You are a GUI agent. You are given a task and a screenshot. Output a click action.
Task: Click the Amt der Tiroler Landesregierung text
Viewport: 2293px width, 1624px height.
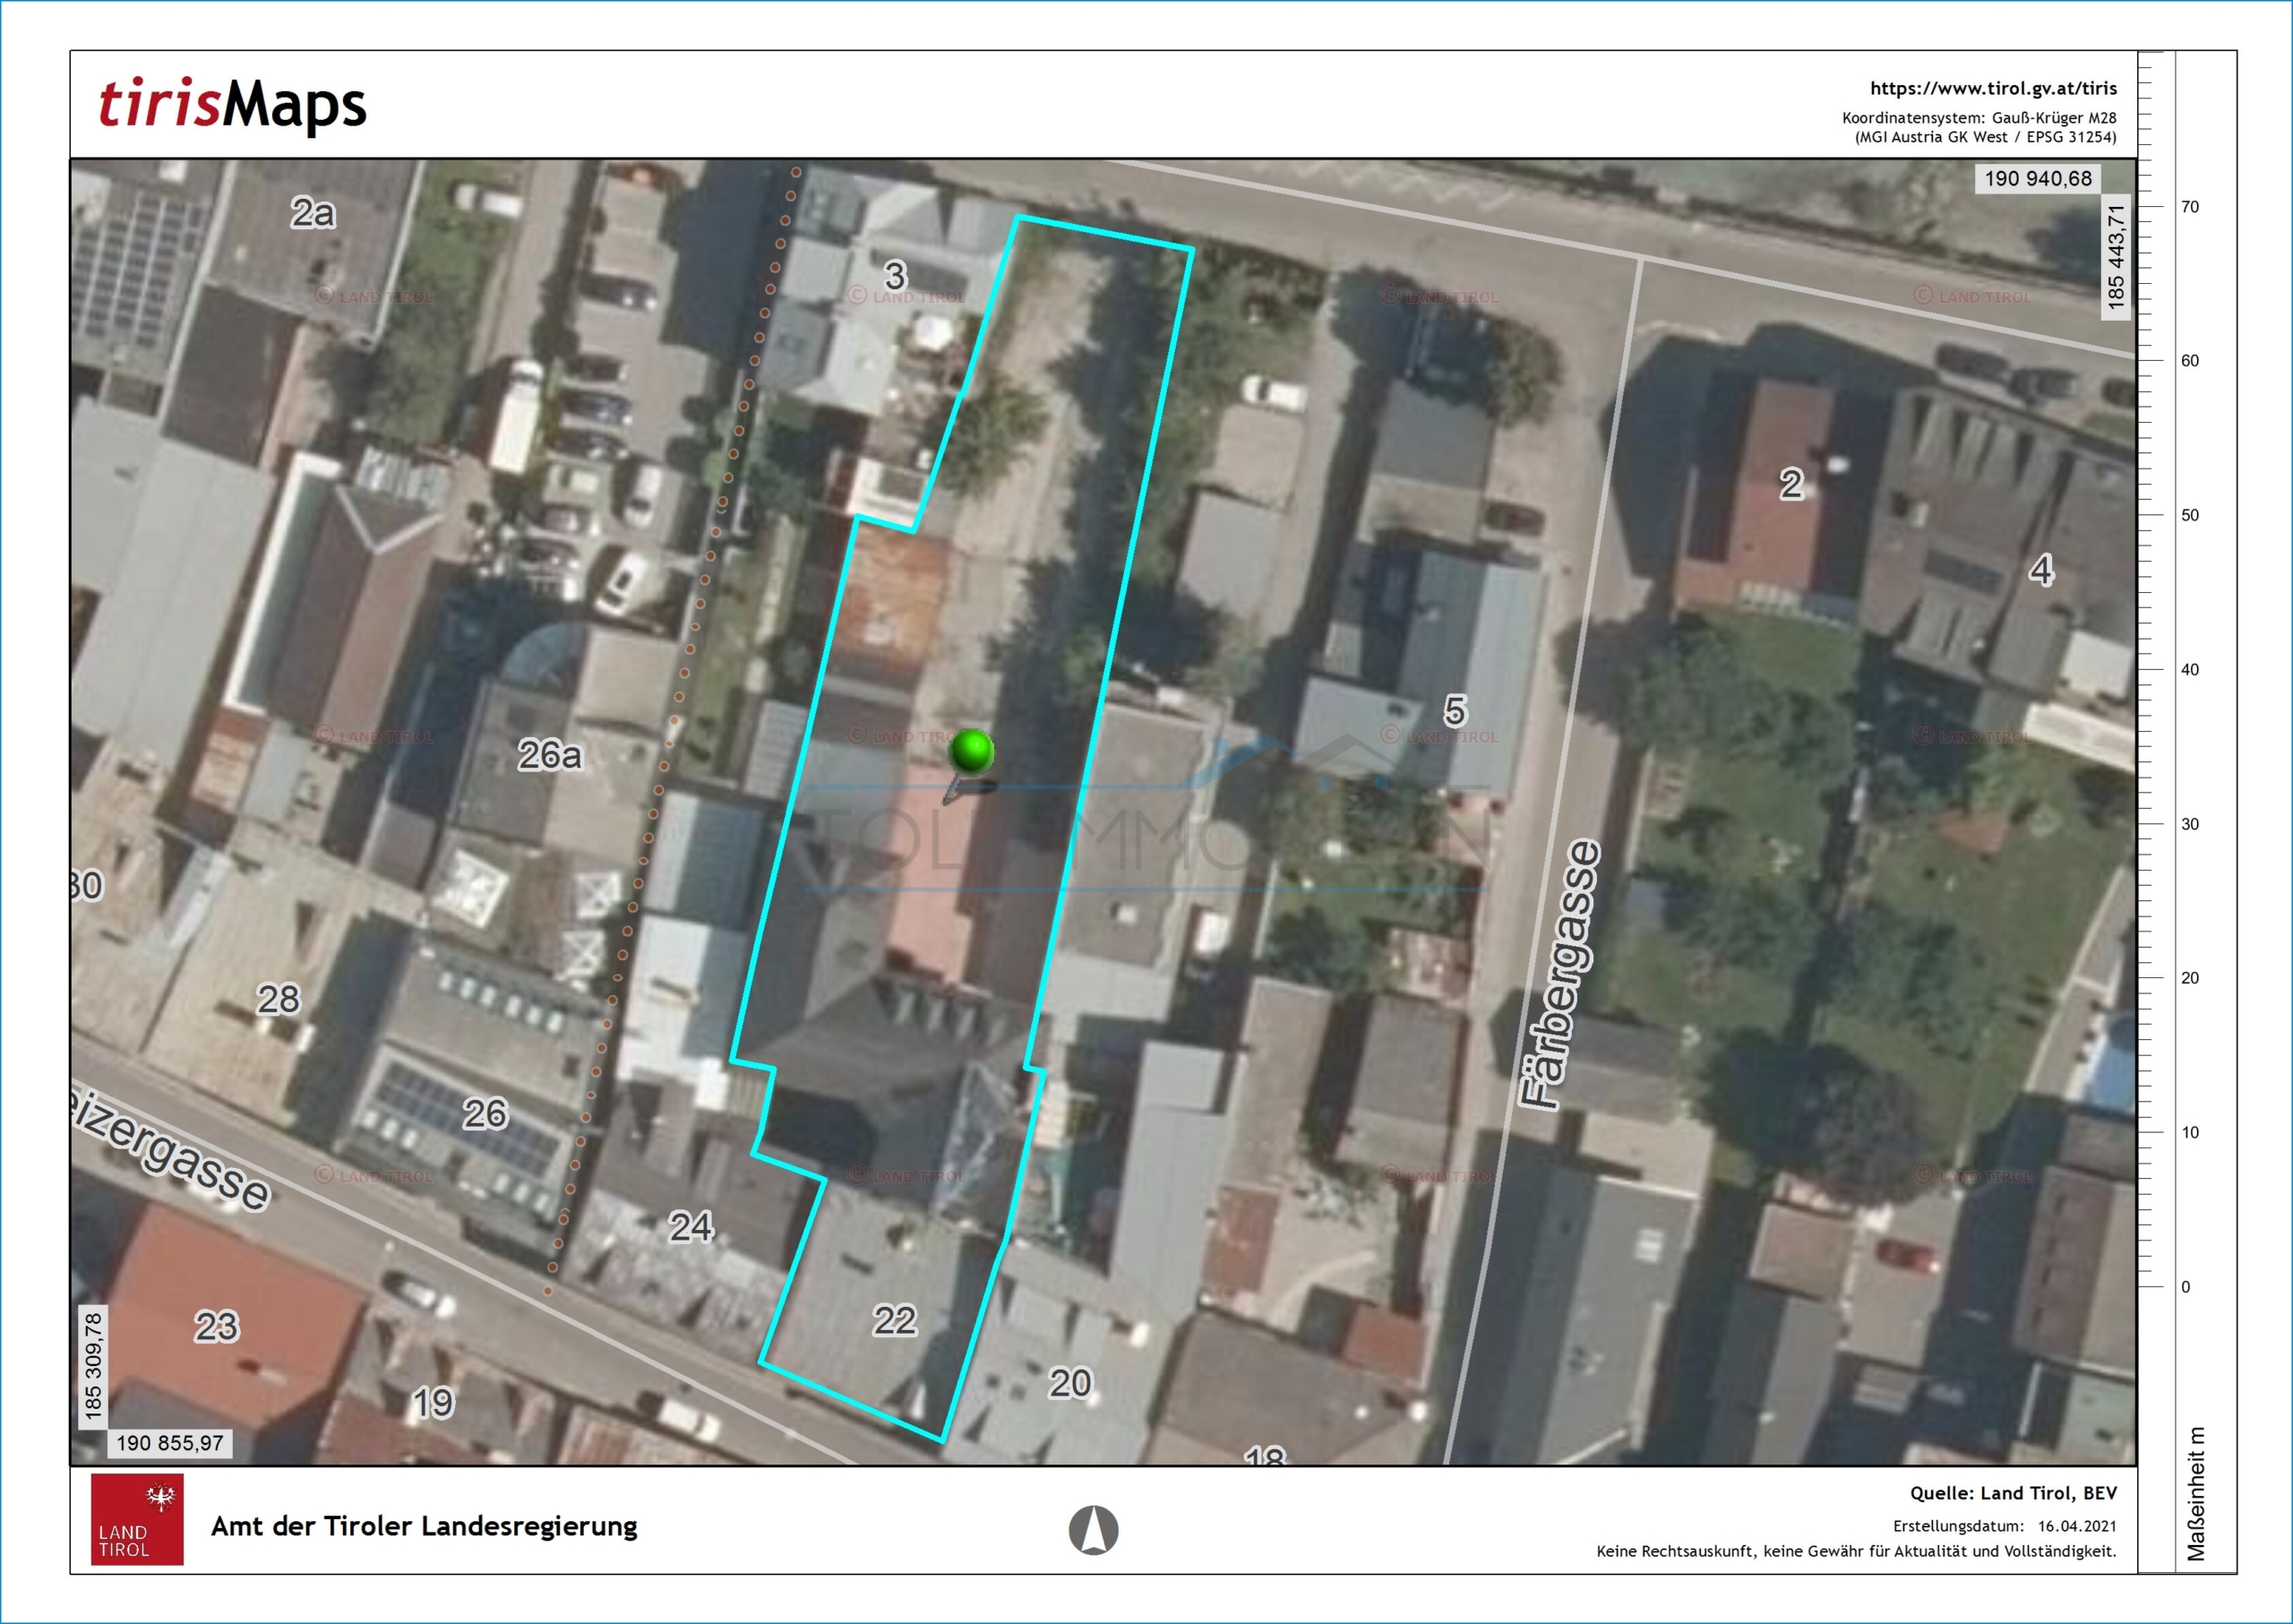[x=424, y=1526]
